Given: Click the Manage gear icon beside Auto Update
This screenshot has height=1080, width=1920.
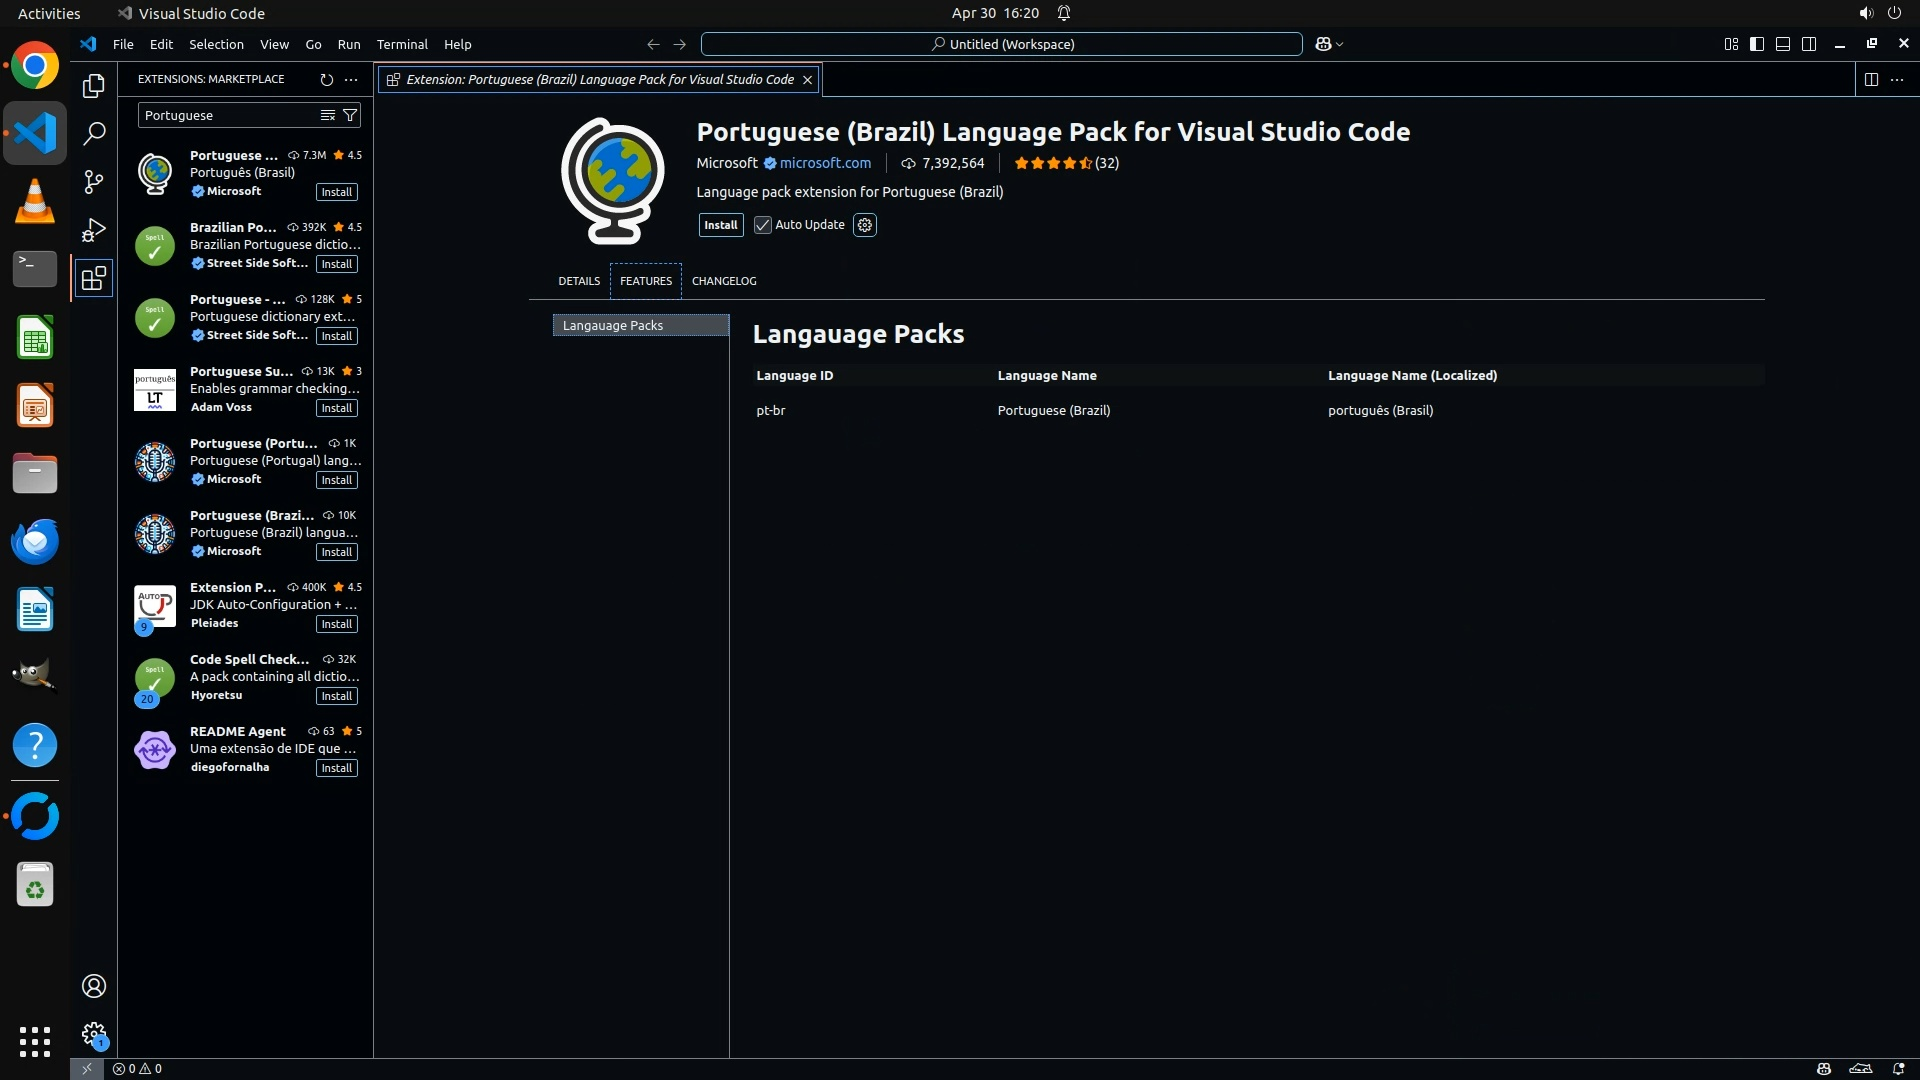Looking at the screenshot, I should [865, 225].
